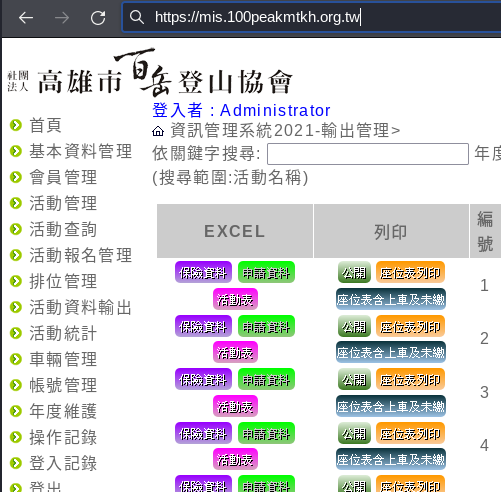501x492 pixels.
Task: Click the keyword search input field
Action: coord(368,154)
